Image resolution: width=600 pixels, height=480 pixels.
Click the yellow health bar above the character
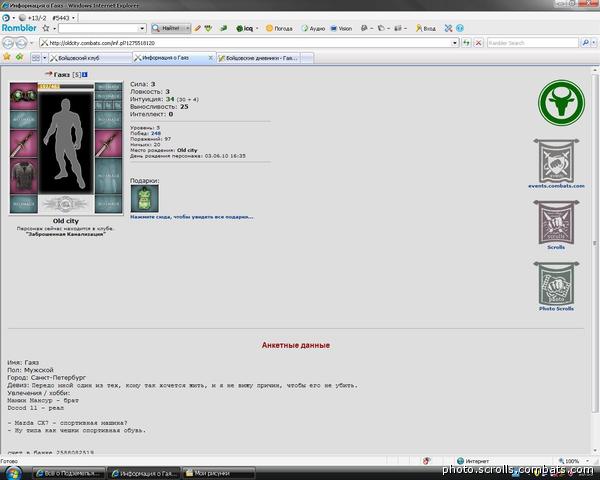(x=66, y=87)
